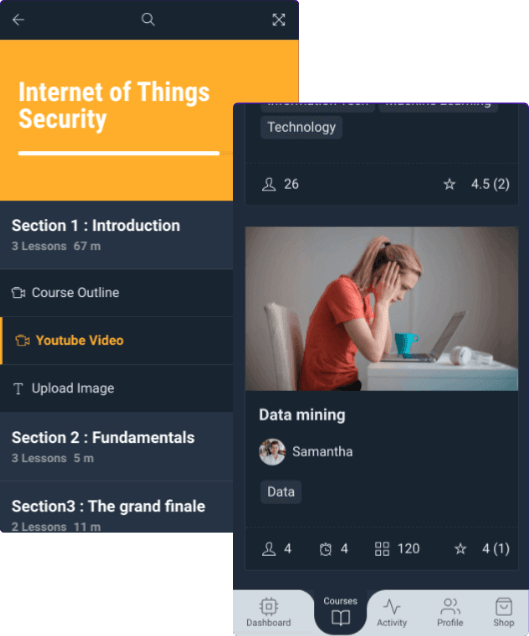
Task: Open search with magnifier icon
Action: click(148, 19)
